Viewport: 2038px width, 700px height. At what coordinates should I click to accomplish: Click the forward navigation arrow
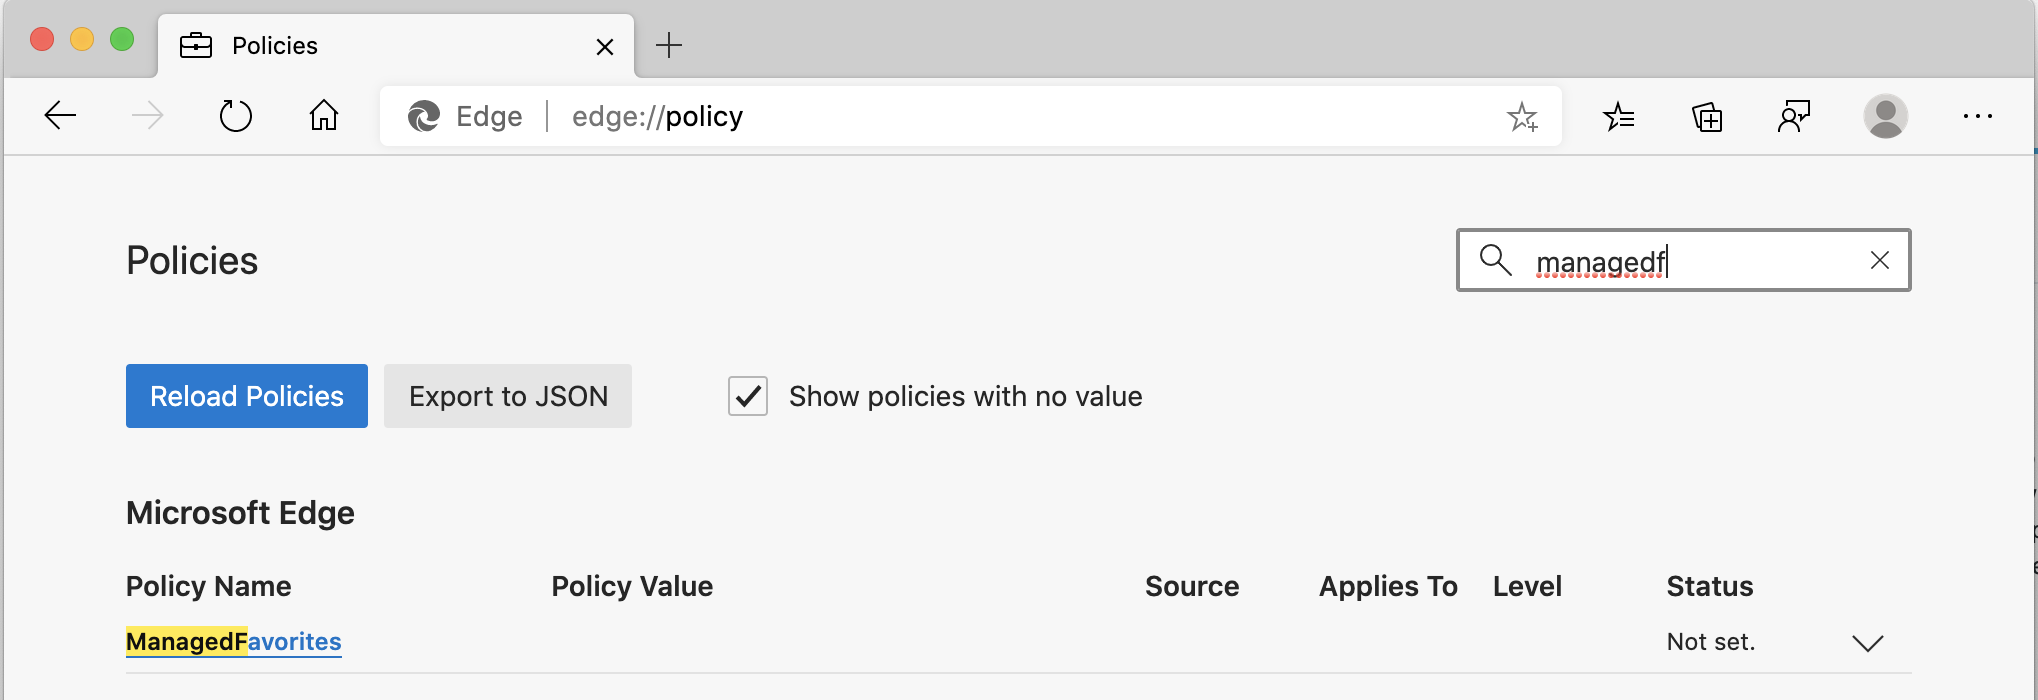pyautogui.click(x=148, y=115)
